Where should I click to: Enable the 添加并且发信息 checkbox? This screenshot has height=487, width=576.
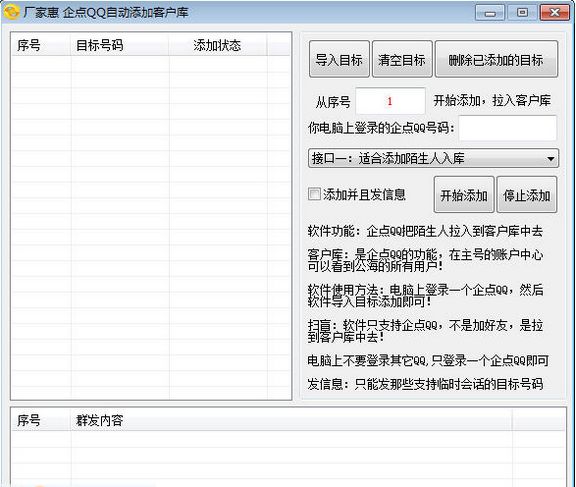click(x=314, y=194)
